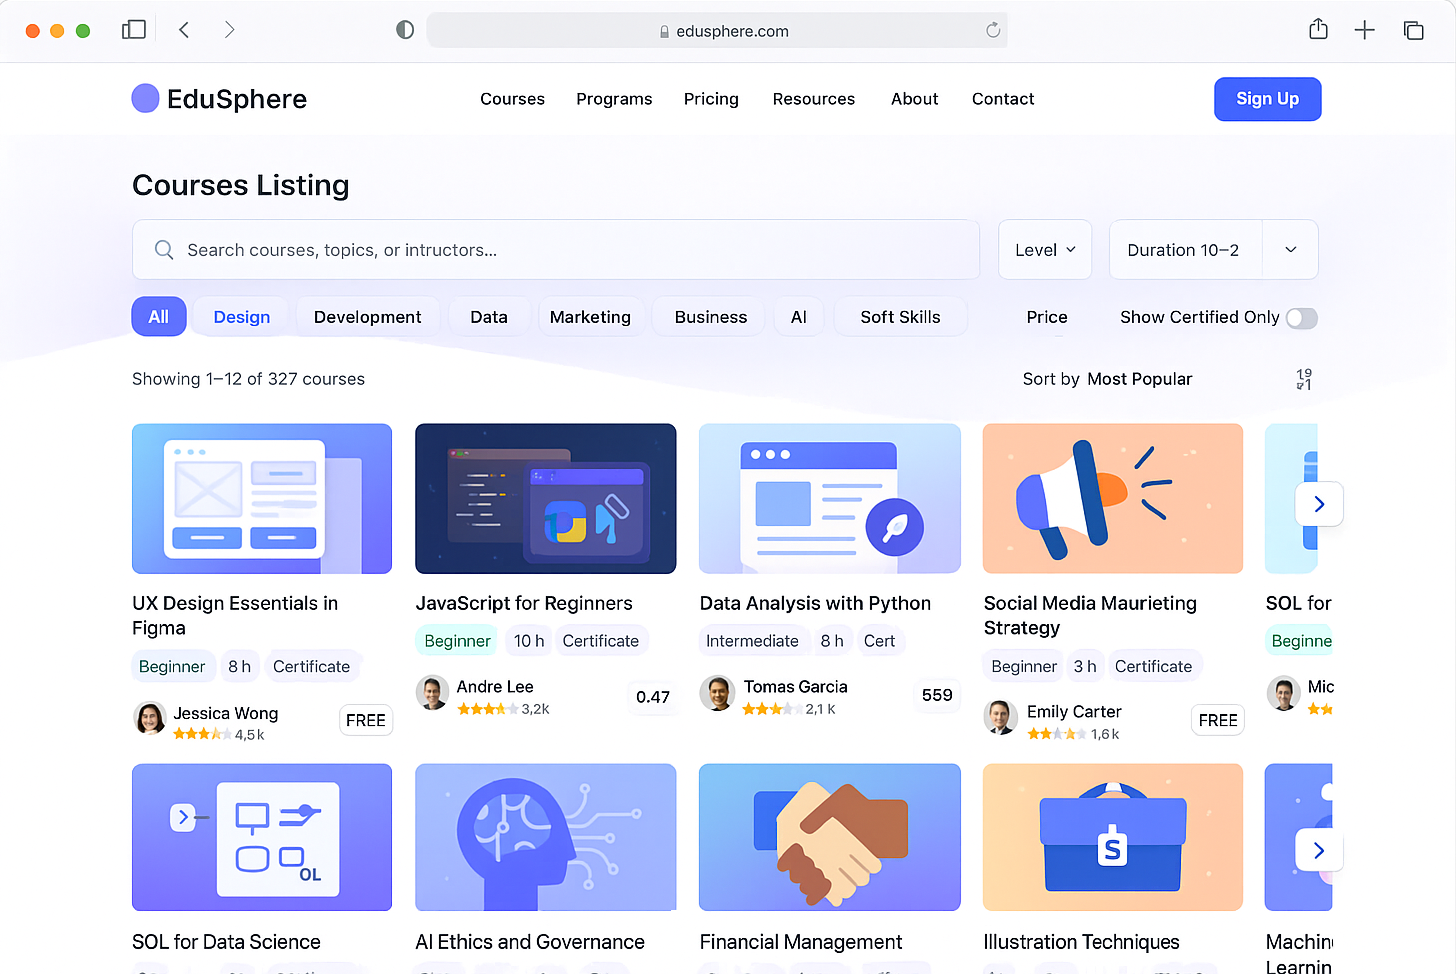Click the sort order icon beside Most Popular

[1304, 379]
